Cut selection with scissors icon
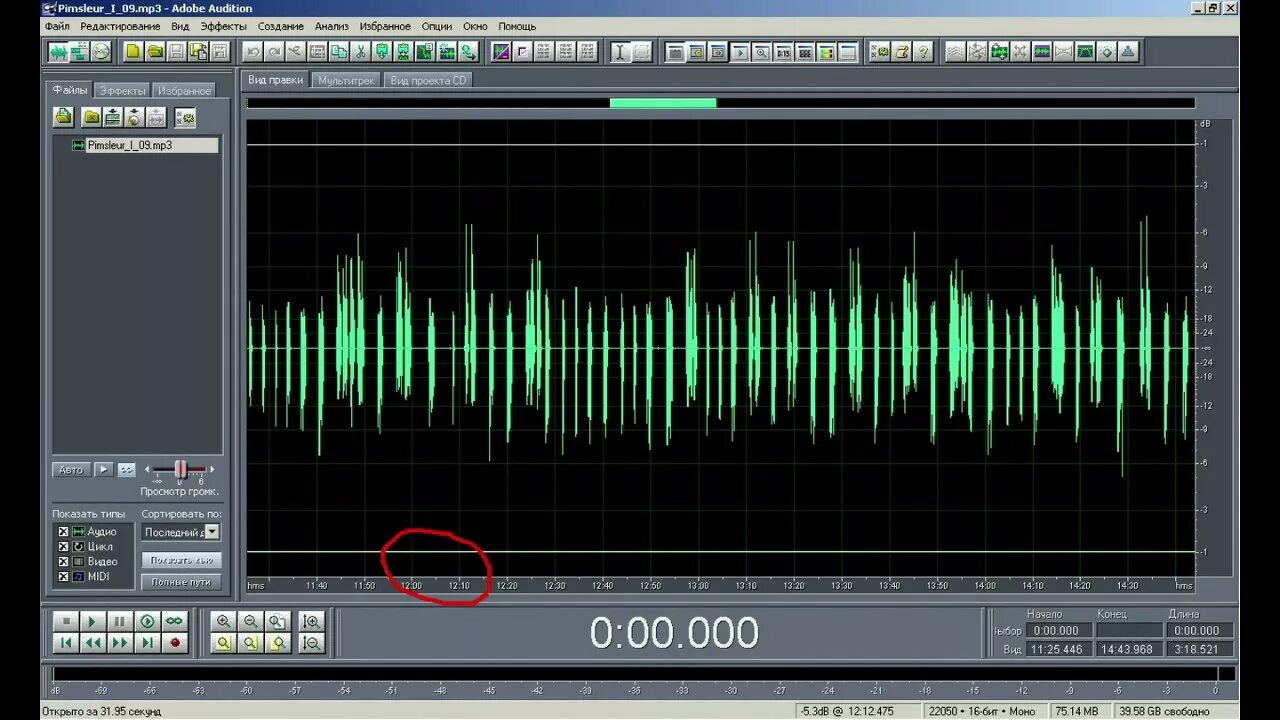 coord(361,51)
